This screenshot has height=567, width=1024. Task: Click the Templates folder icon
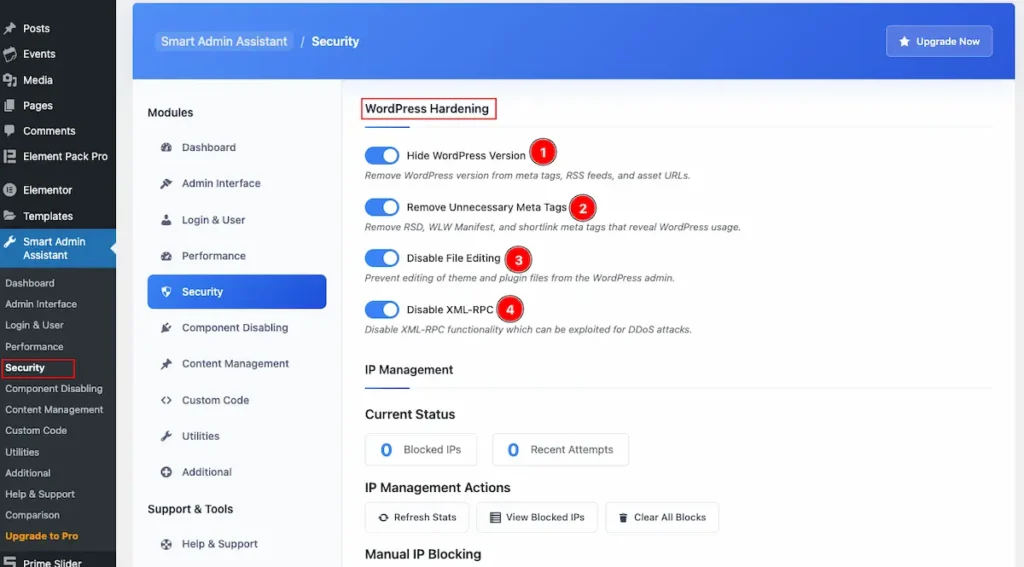[x=9, y=216]
